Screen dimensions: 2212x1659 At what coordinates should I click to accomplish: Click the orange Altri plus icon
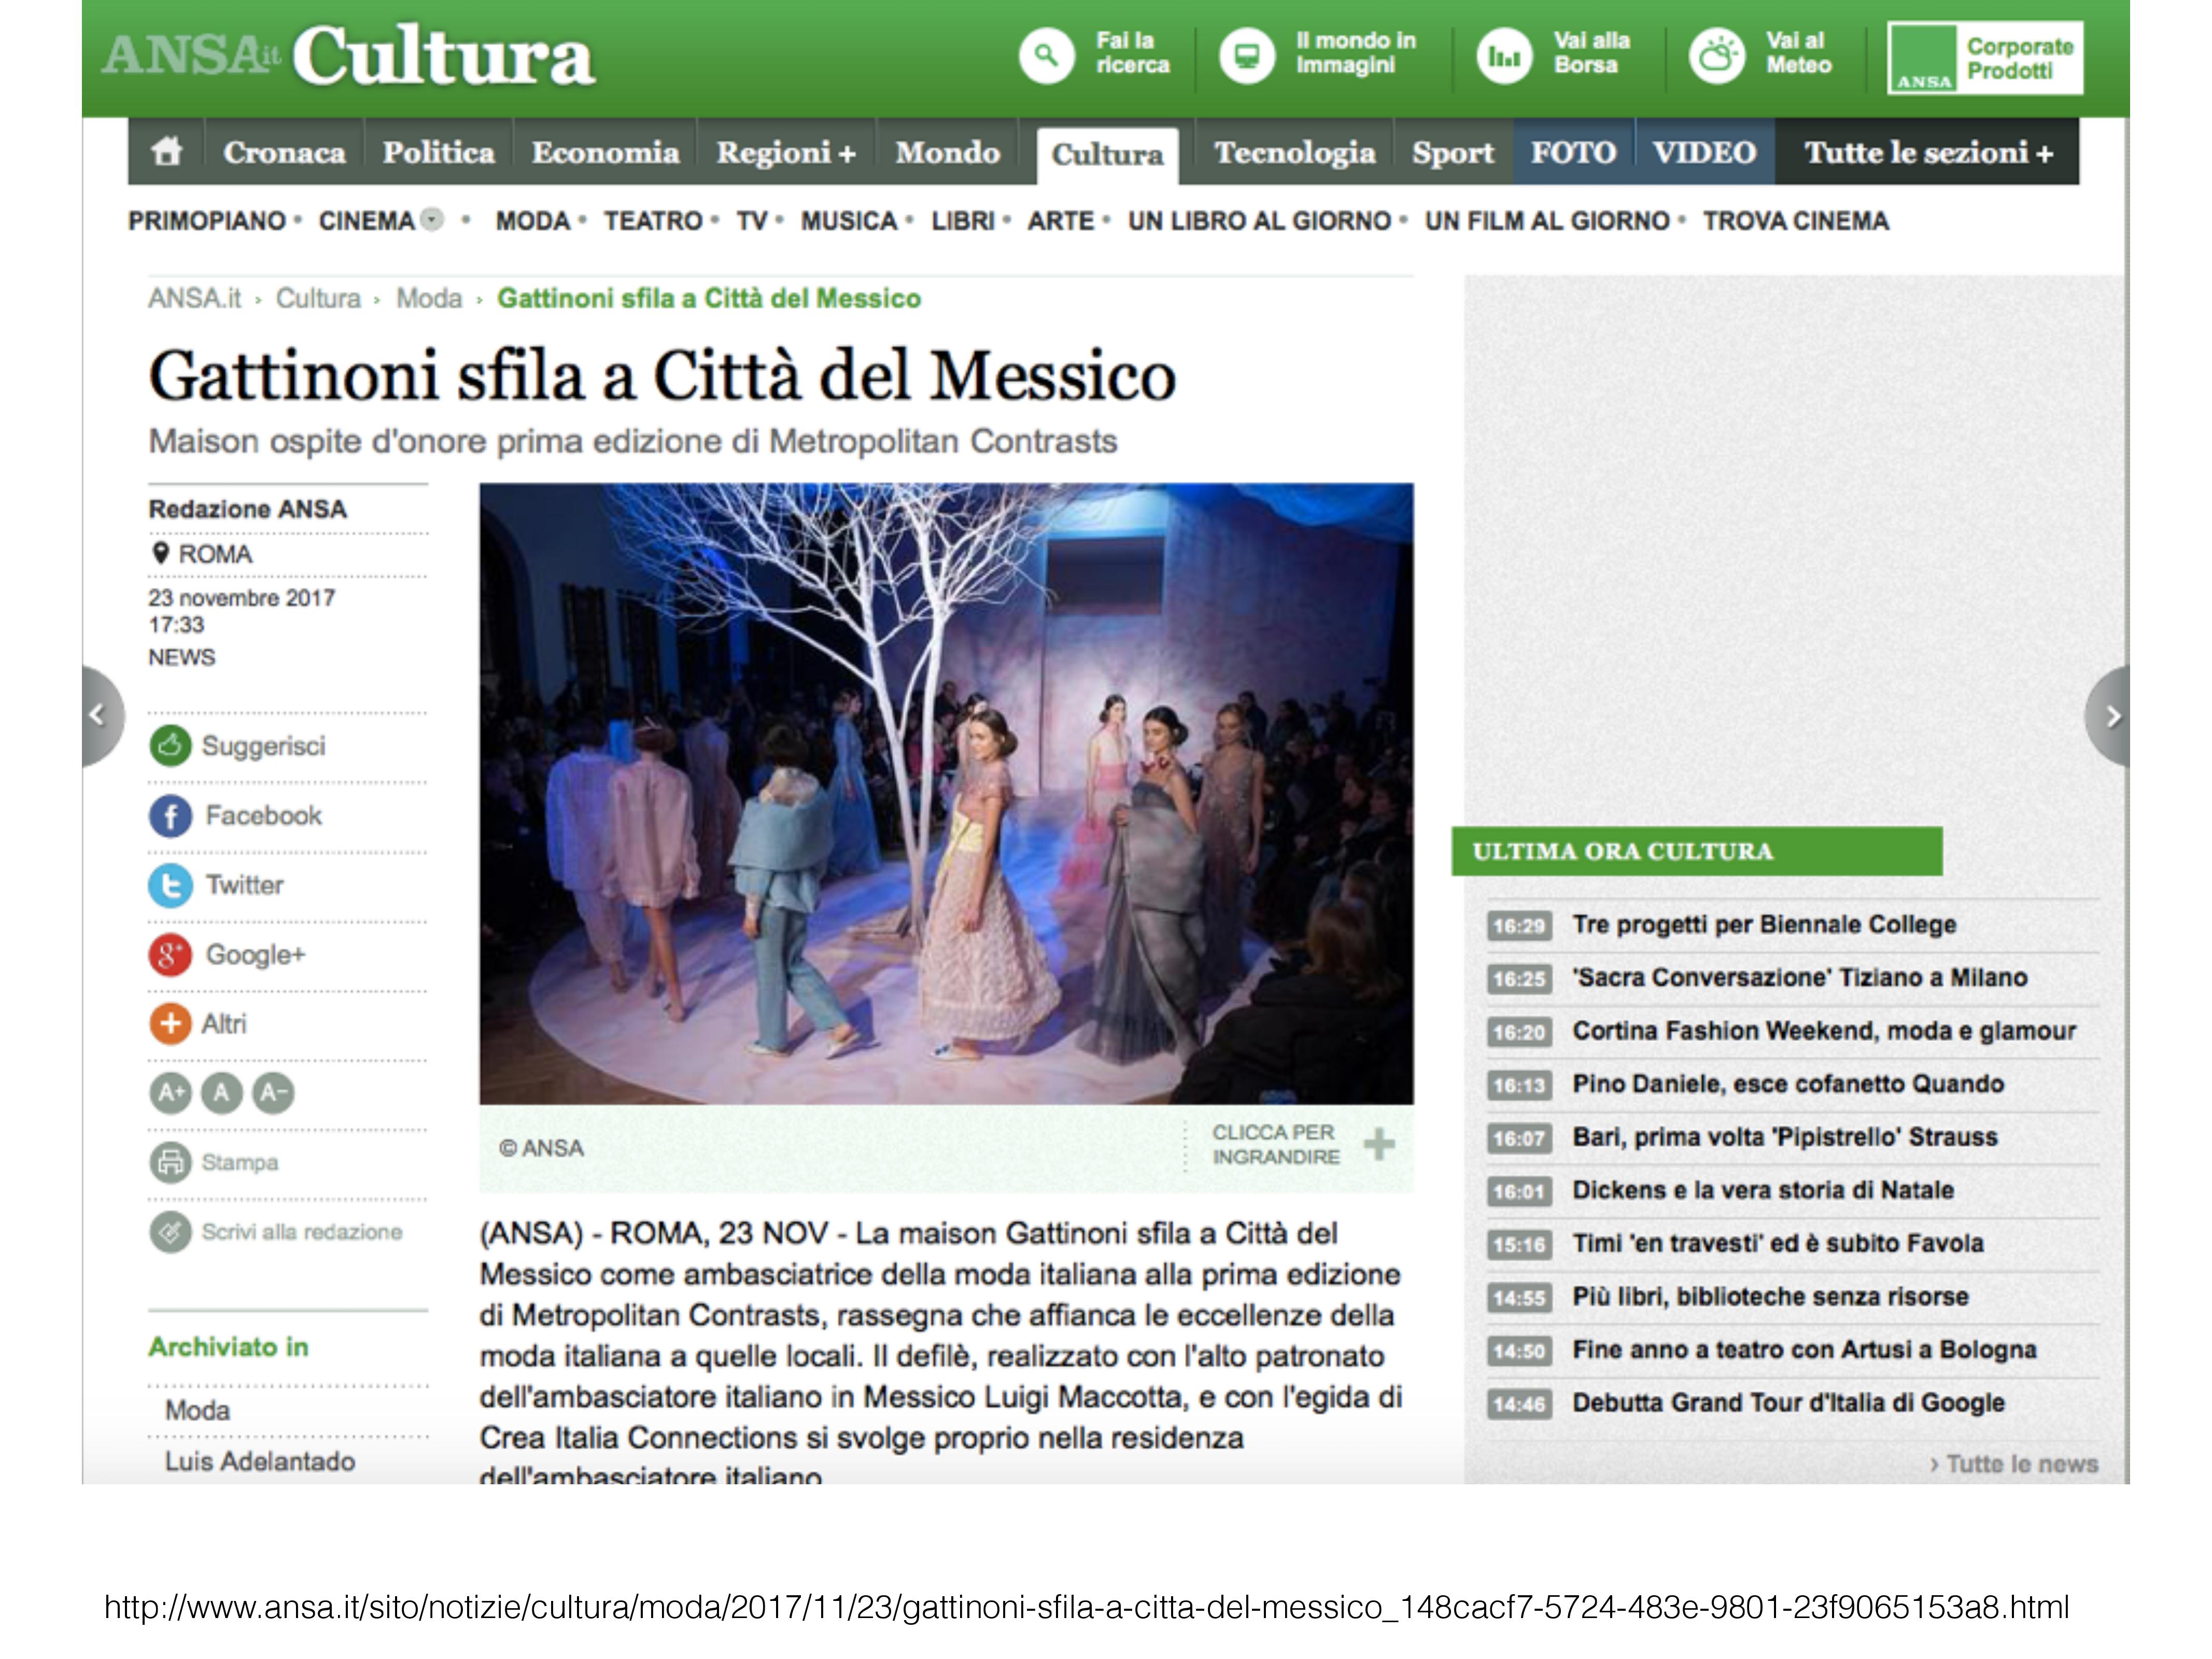[x=170, y=1024]
